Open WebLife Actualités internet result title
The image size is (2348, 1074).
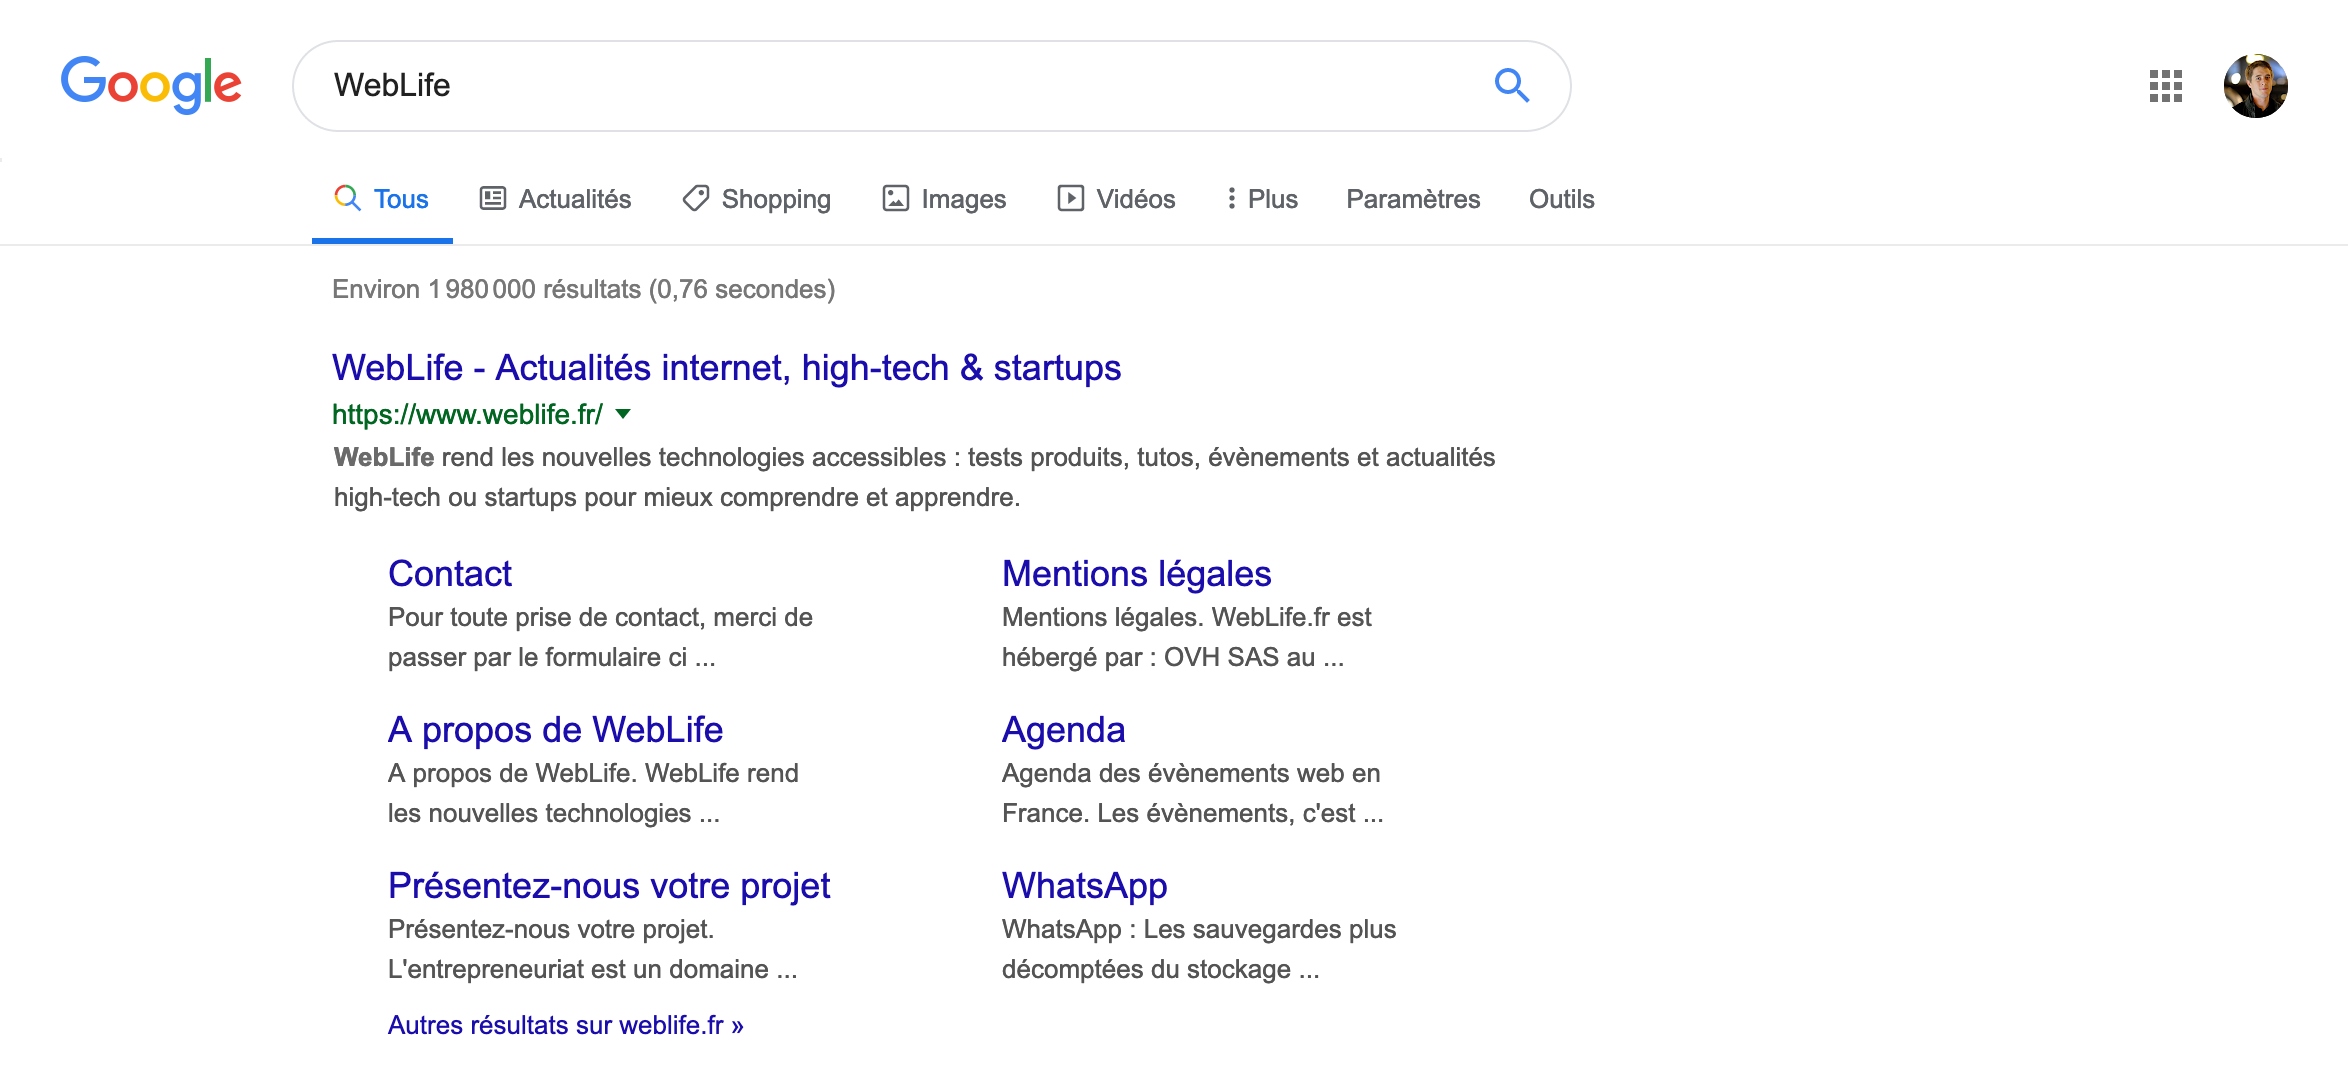[726, 368]
